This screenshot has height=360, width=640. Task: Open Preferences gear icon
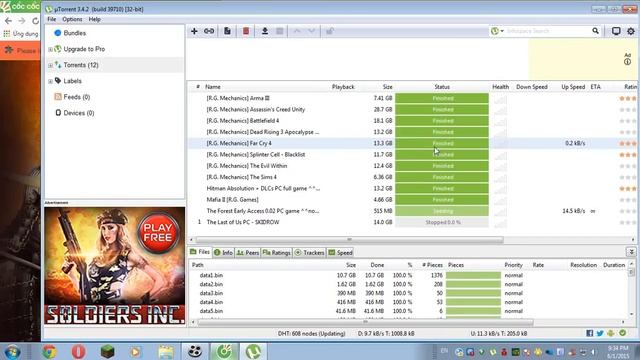tap(631, 31)
